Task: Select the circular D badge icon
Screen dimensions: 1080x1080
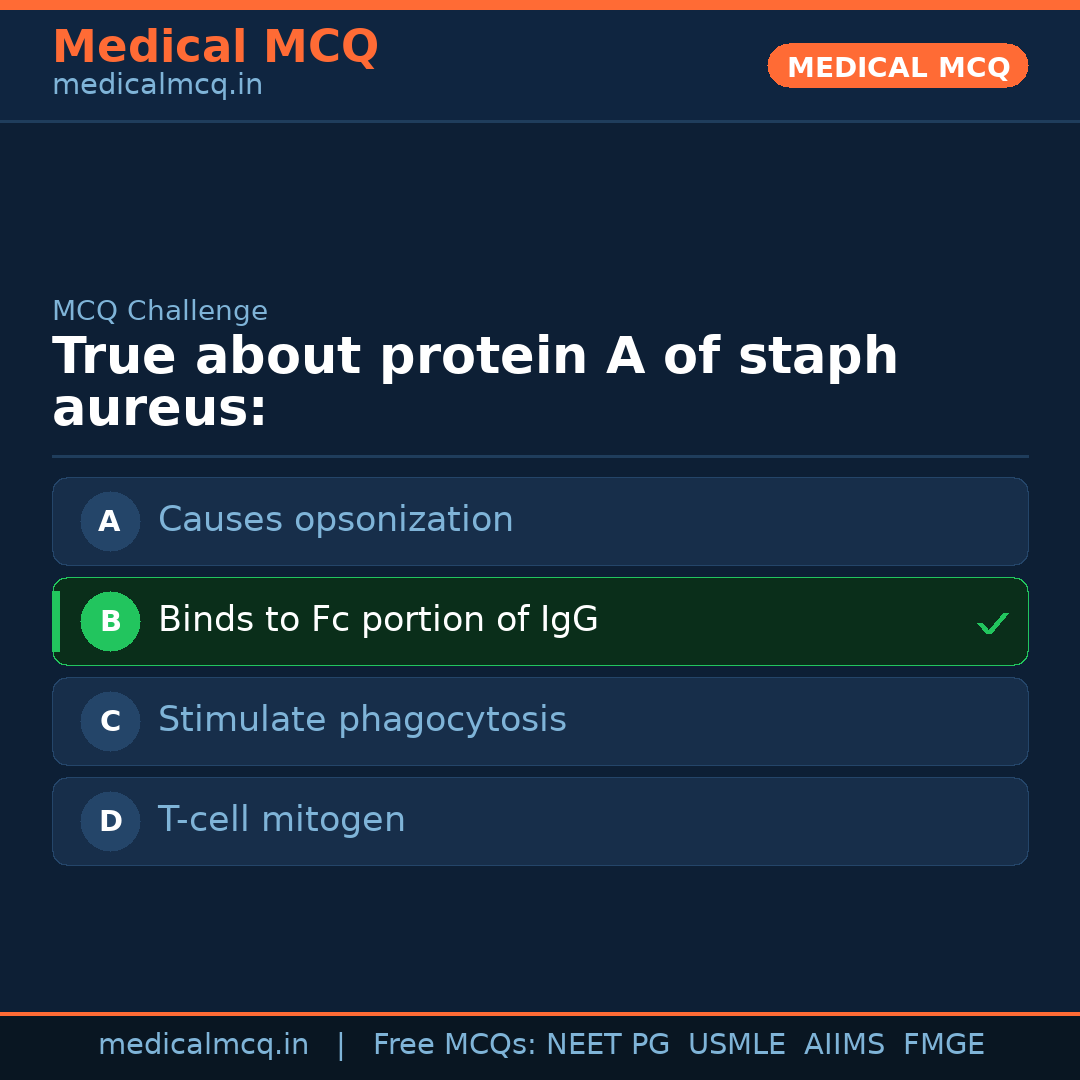Action: [110, 821]
